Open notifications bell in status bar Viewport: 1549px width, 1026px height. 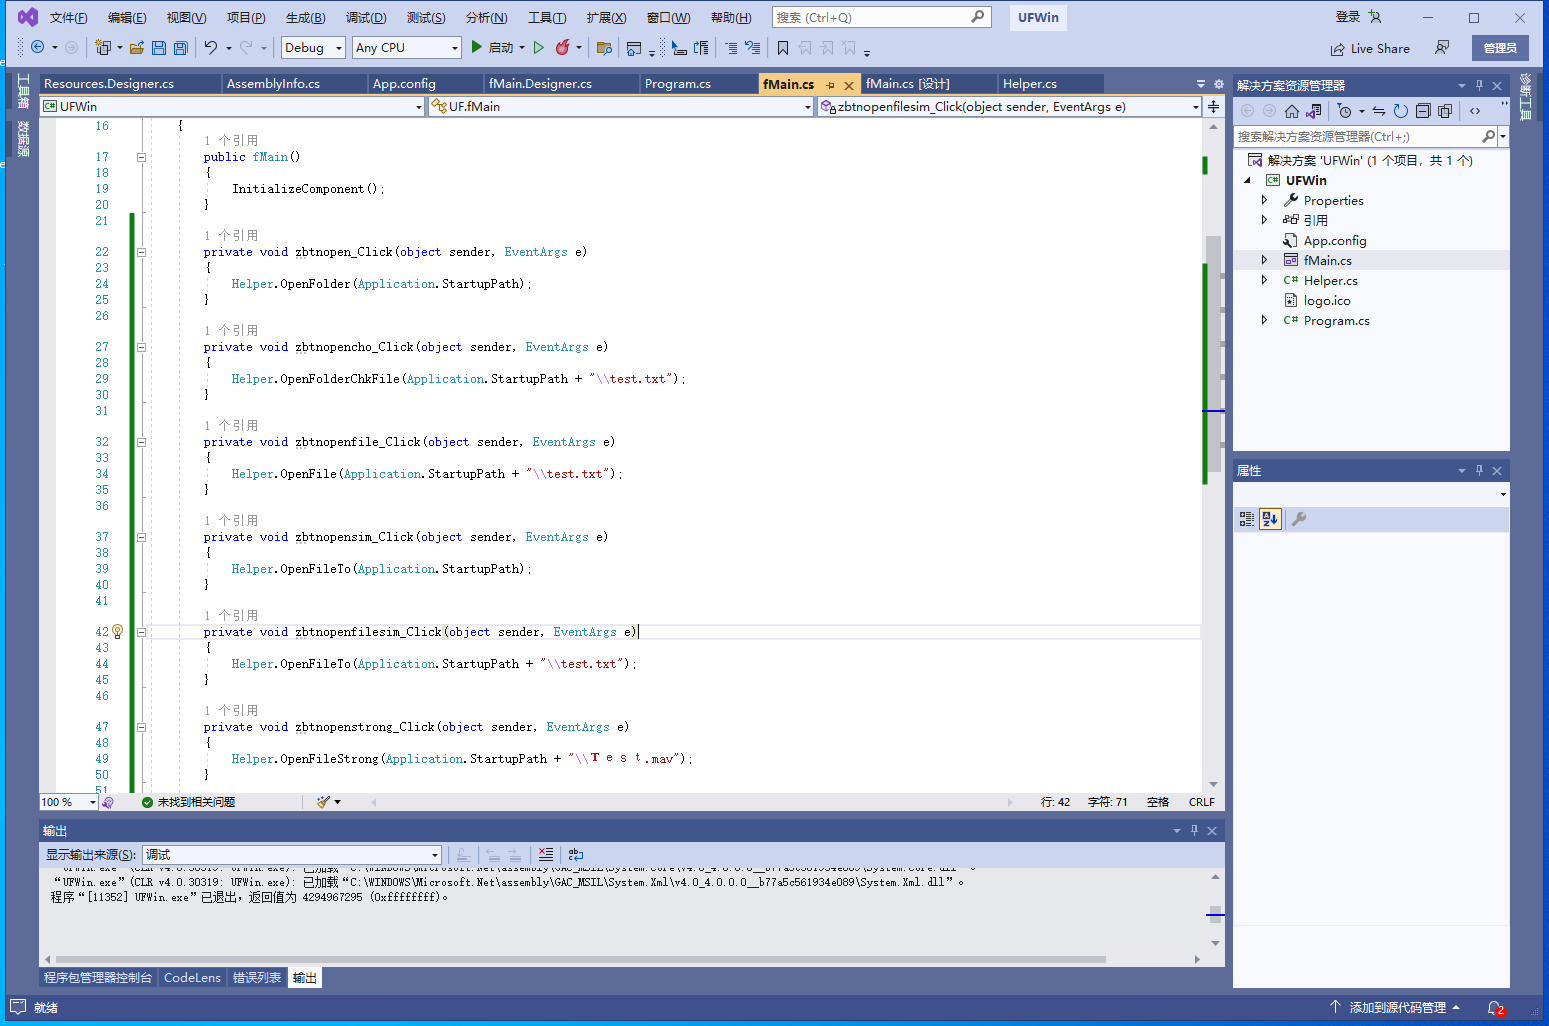(1495, 1008)
